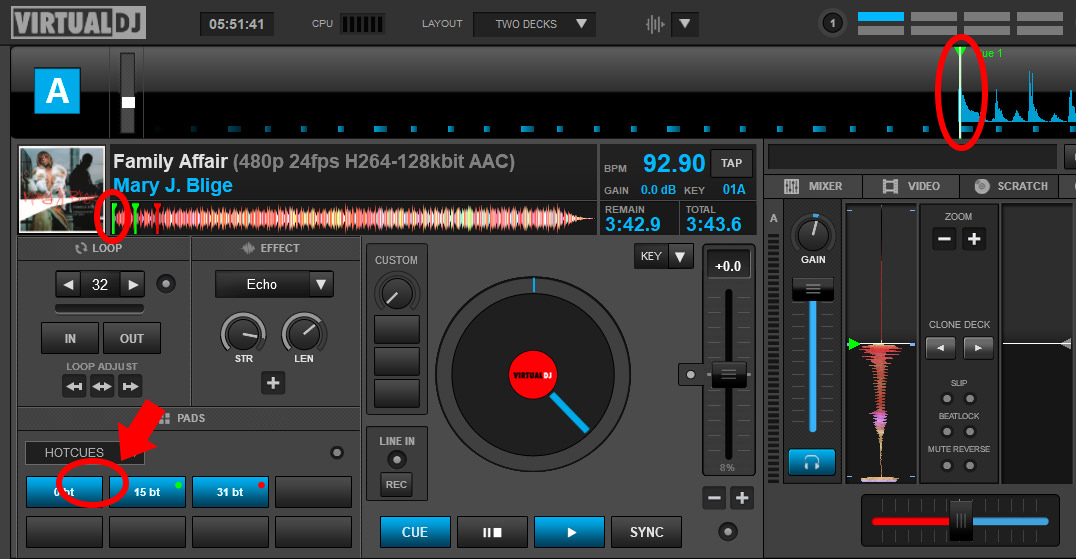Click the empty fourth hotcue pad
The image size is (1076, 559).
pos(314,492)
